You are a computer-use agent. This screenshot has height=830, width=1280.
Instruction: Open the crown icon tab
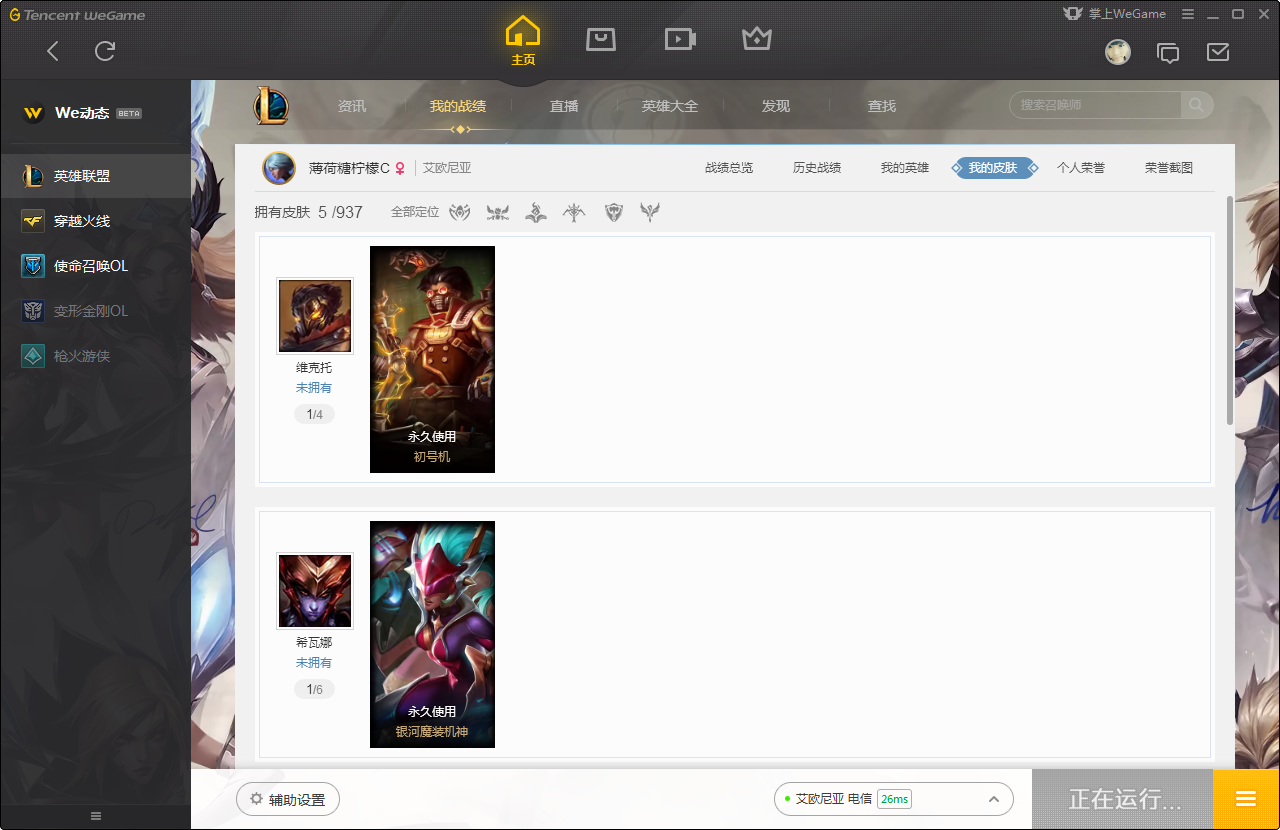tap(757, 39)
